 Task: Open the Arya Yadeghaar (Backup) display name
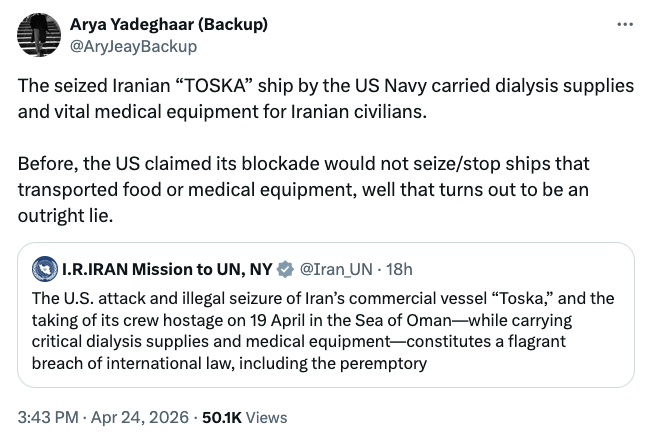[x=168, y=24]
